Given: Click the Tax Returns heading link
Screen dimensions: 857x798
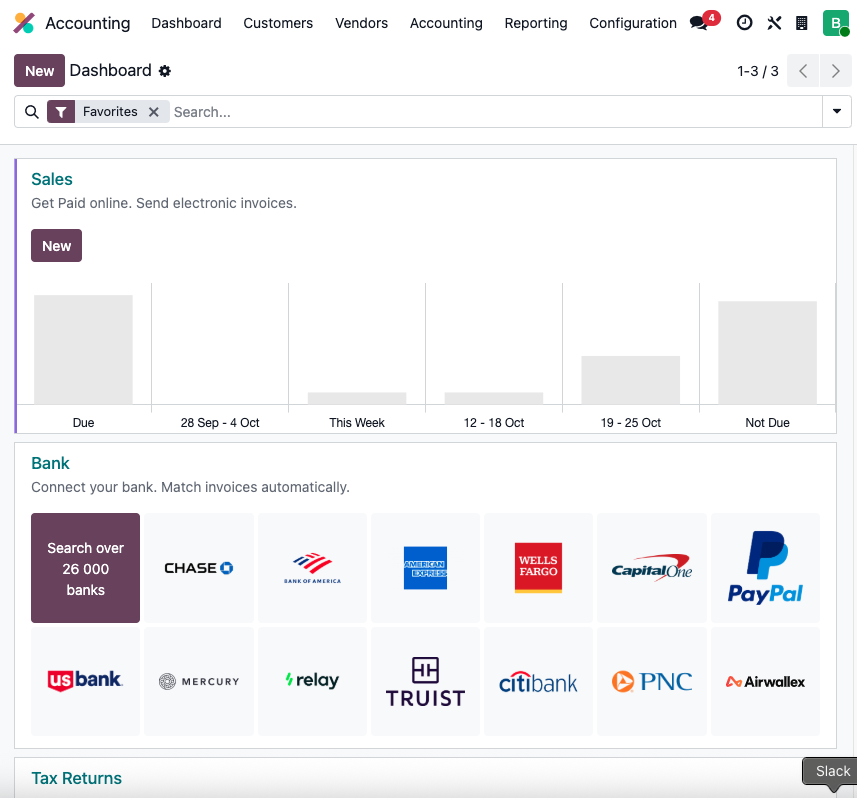Looking at the screenshot, I should click(77, 778).
